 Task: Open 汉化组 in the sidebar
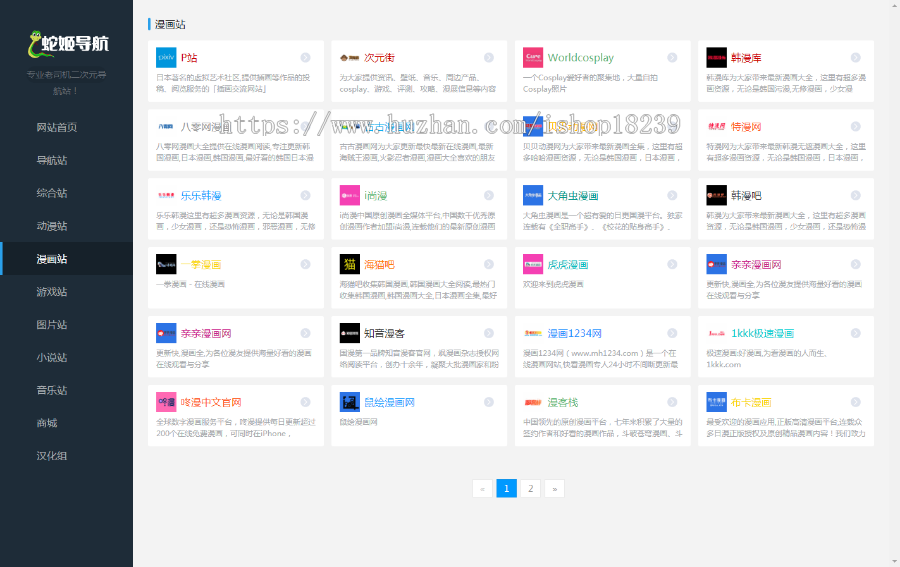coord(51,456)
